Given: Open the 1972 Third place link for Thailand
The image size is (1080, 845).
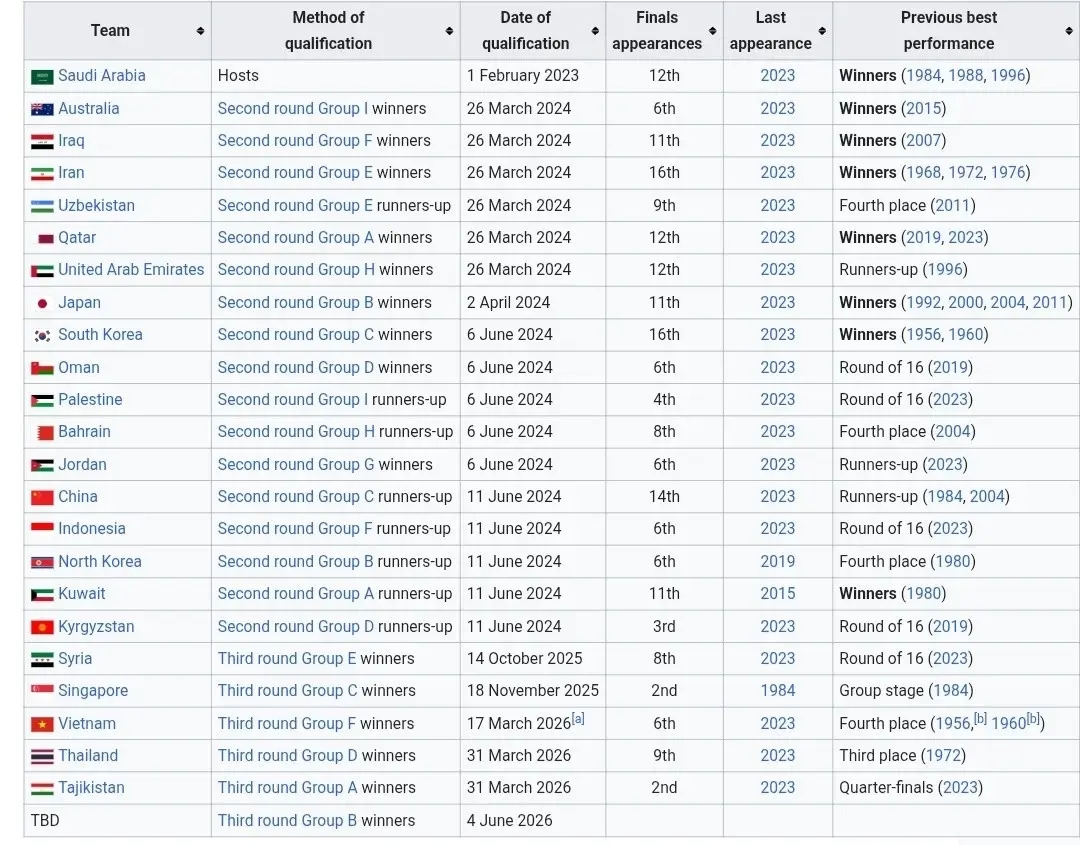Looking at the screenshot, I should 943,756.
